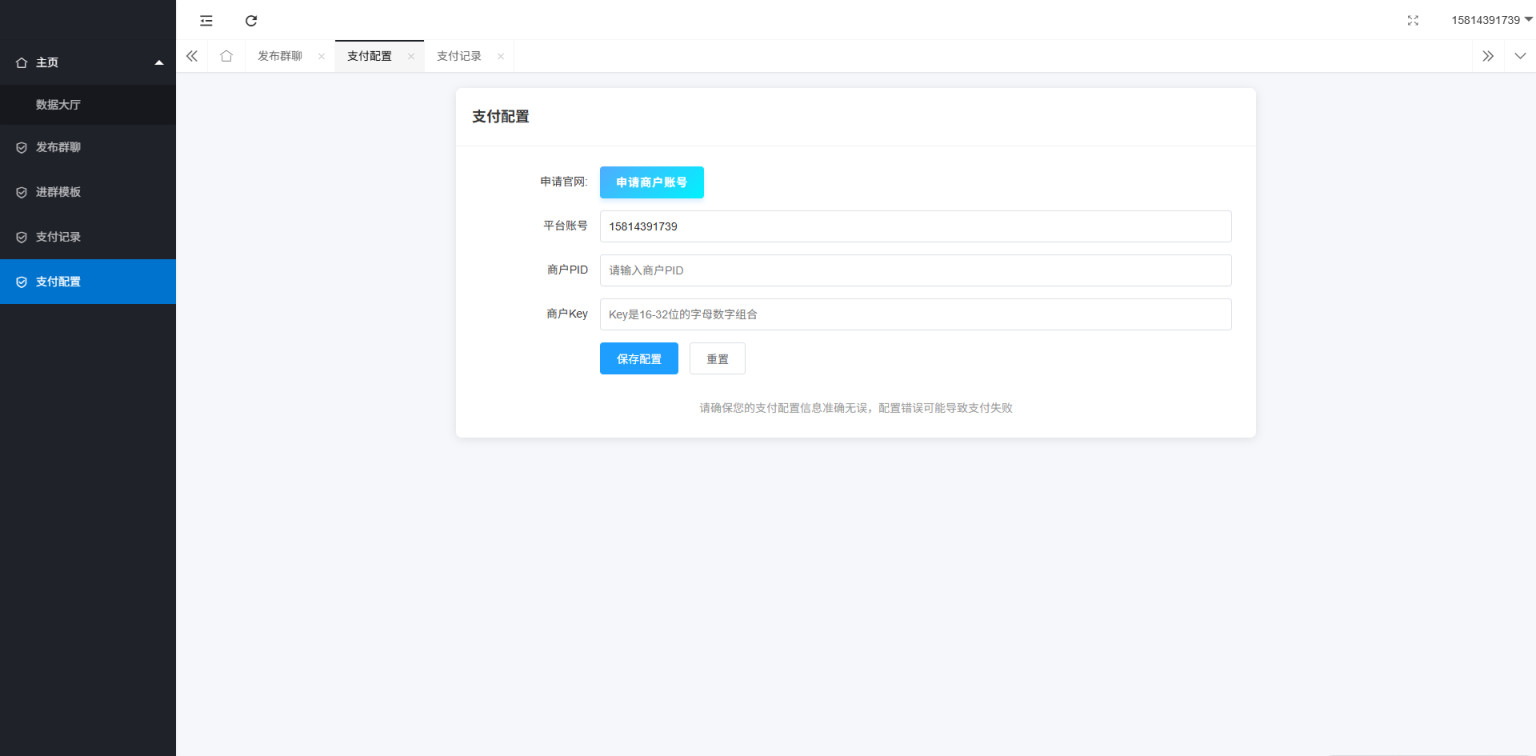1536x756 pixels.
Task: Click the home icon tab
Action: point(226,56)
